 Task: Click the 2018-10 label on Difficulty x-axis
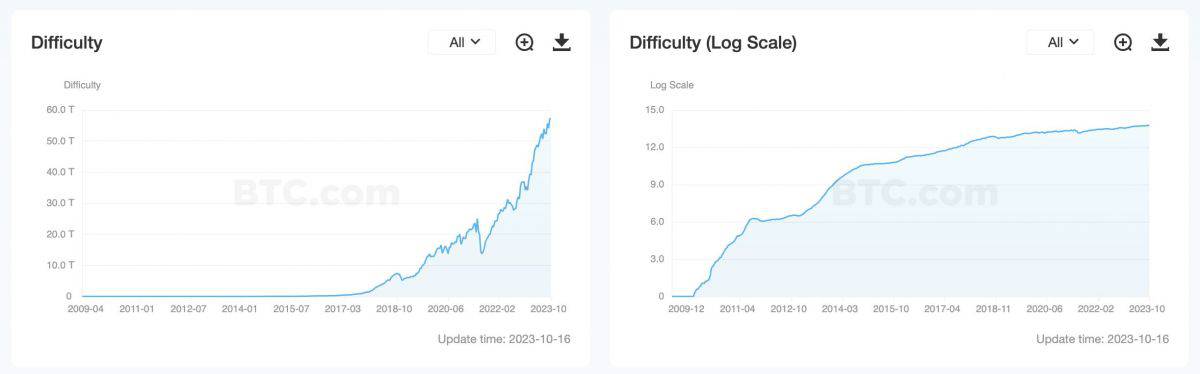point(394,309)
